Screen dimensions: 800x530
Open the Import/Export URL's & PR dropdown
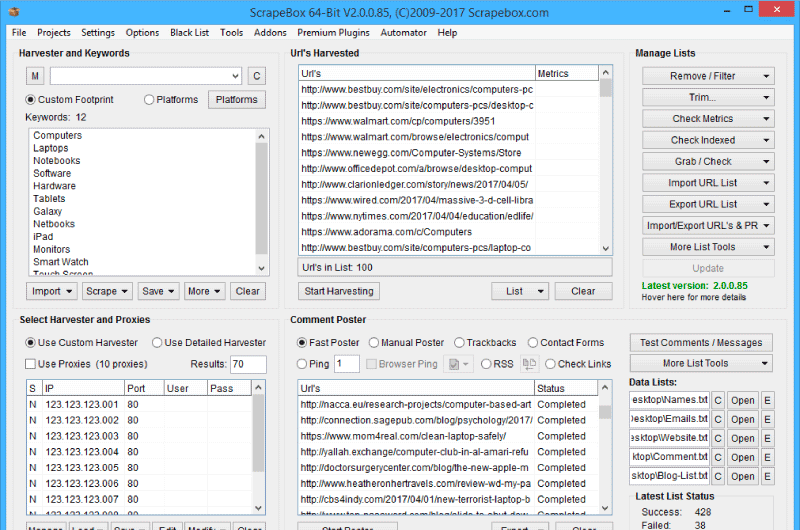tap(708, 226)
